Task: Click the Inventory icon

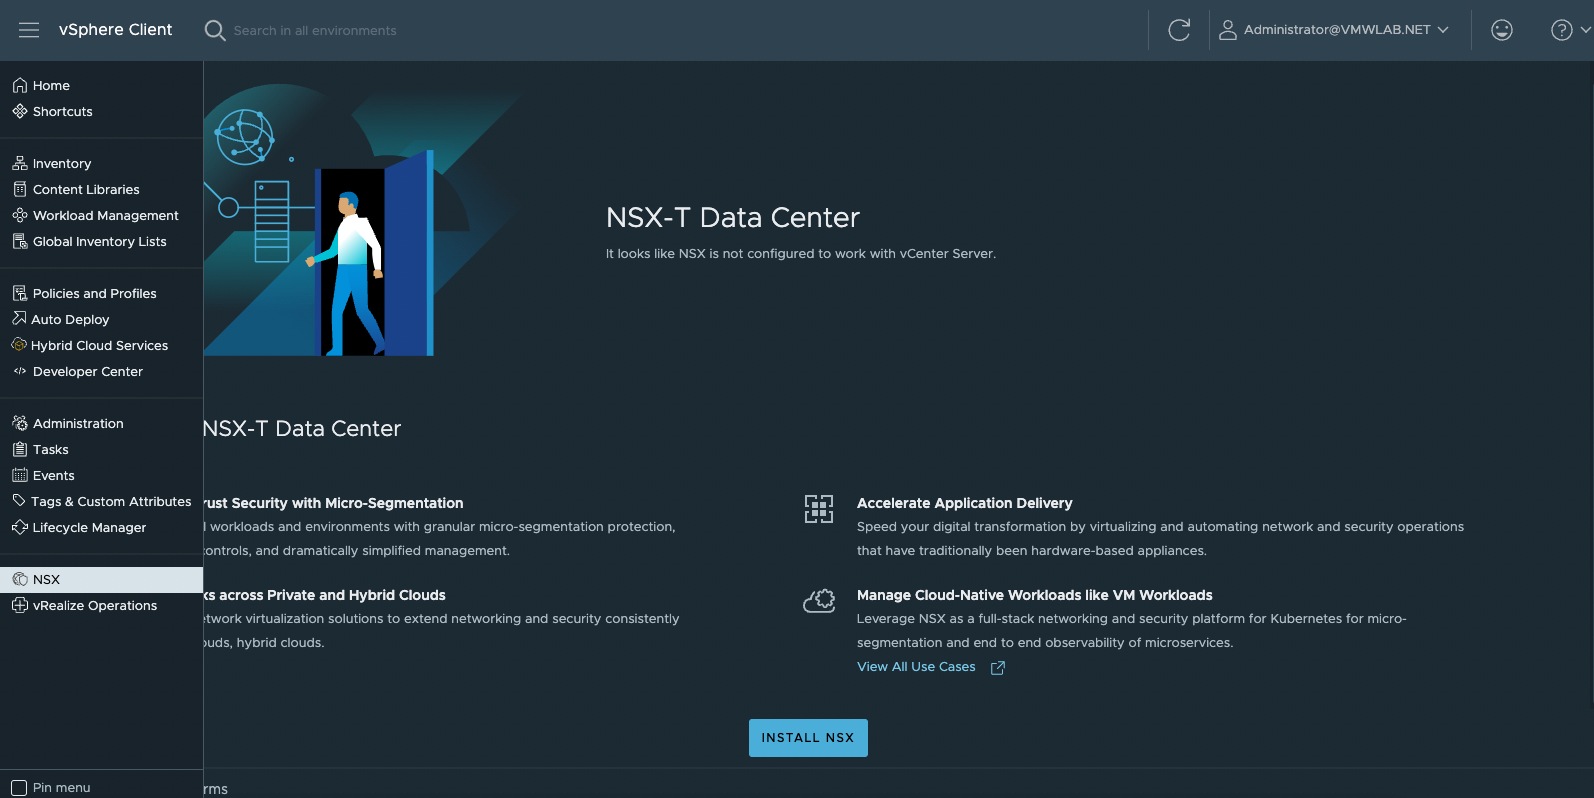Action: (x=20, y=163)
